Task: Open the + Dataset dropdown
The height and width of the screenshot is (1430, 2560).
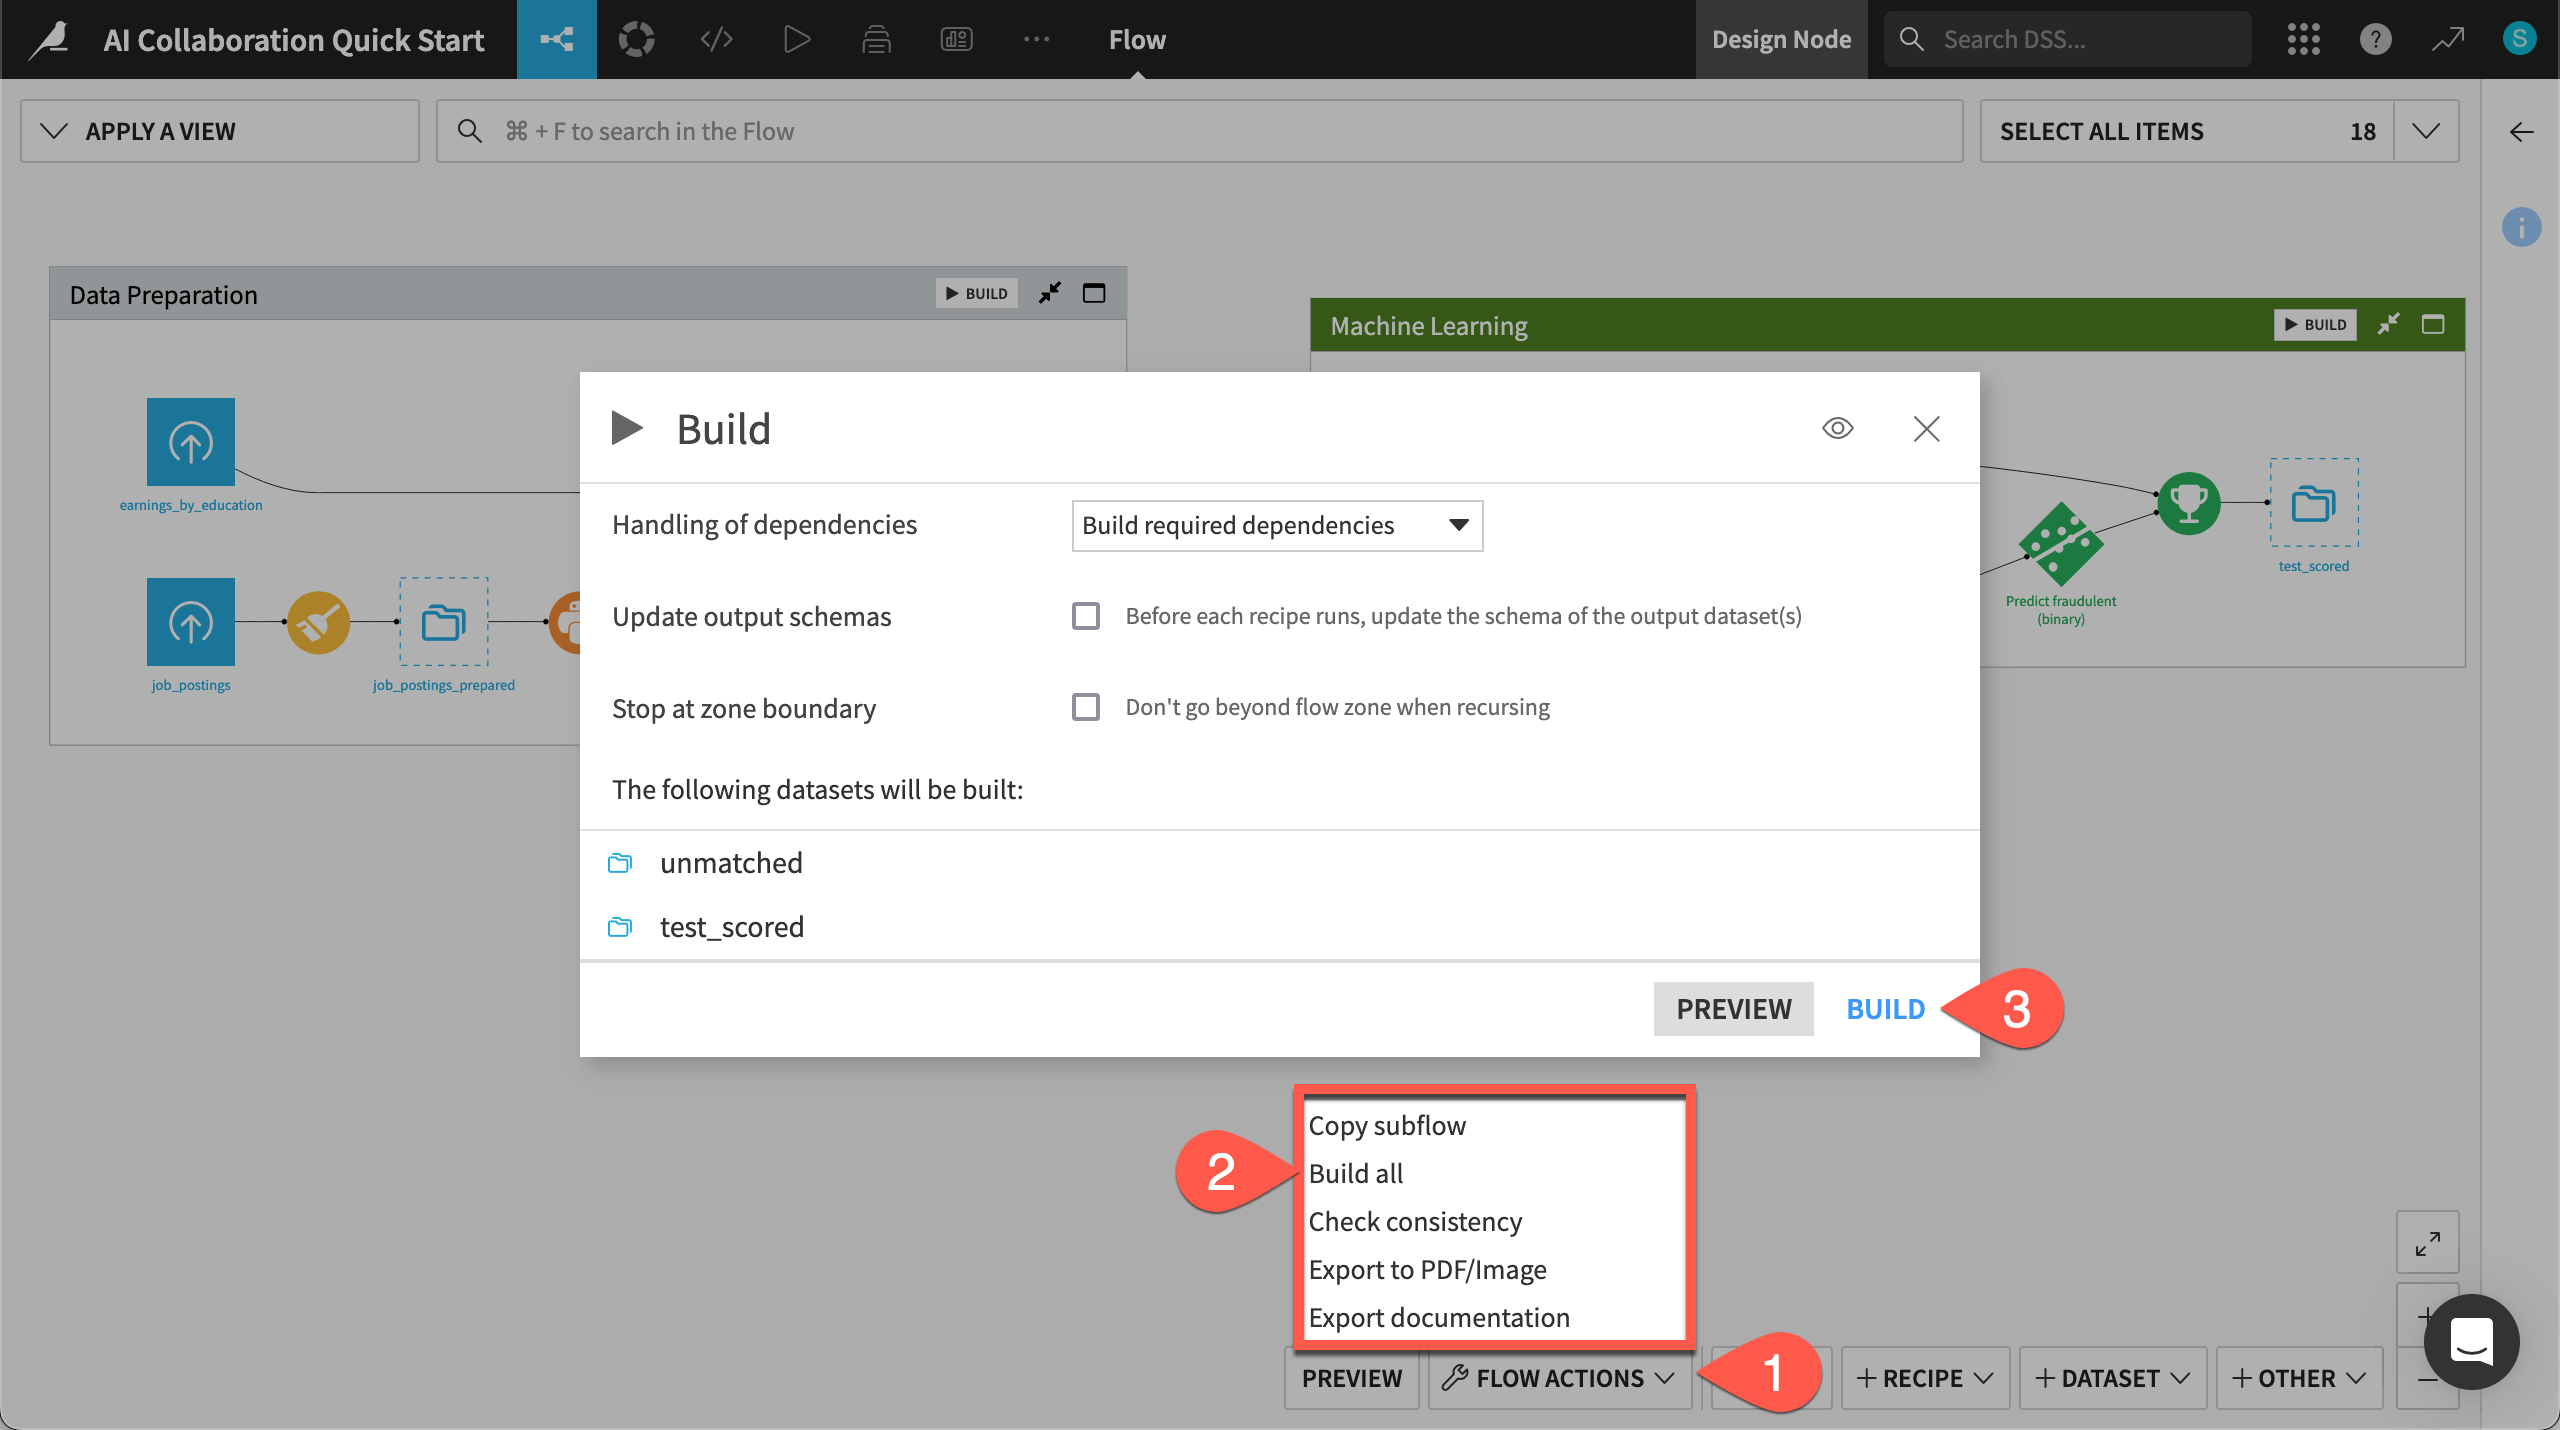Action: pos(2113,1378)
